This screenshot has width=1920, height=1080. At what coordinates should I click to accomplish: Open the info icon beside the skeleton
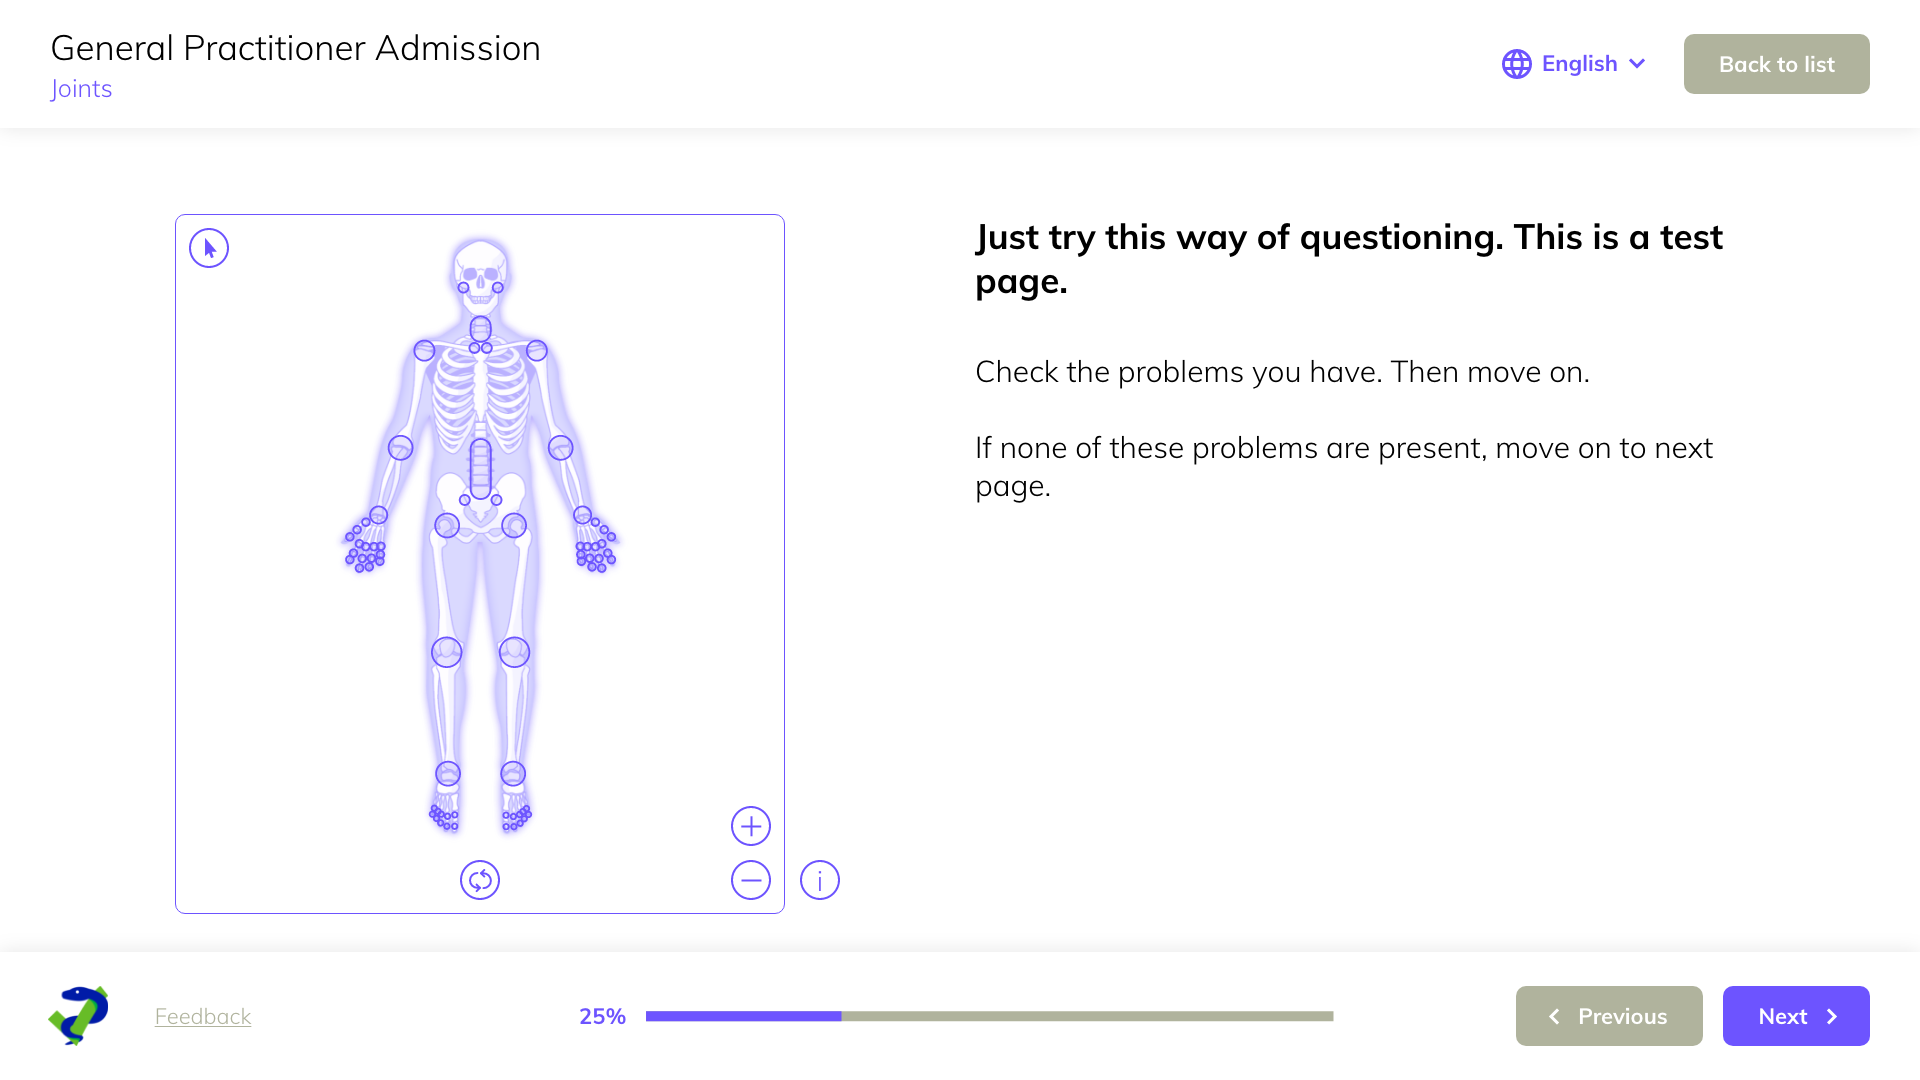(x=820, y=880)
